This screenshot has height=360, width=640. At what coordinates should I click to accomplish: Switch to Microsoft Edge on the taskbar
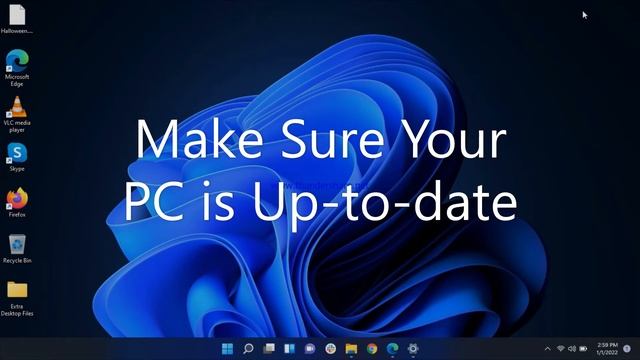(x=393, y=349)
